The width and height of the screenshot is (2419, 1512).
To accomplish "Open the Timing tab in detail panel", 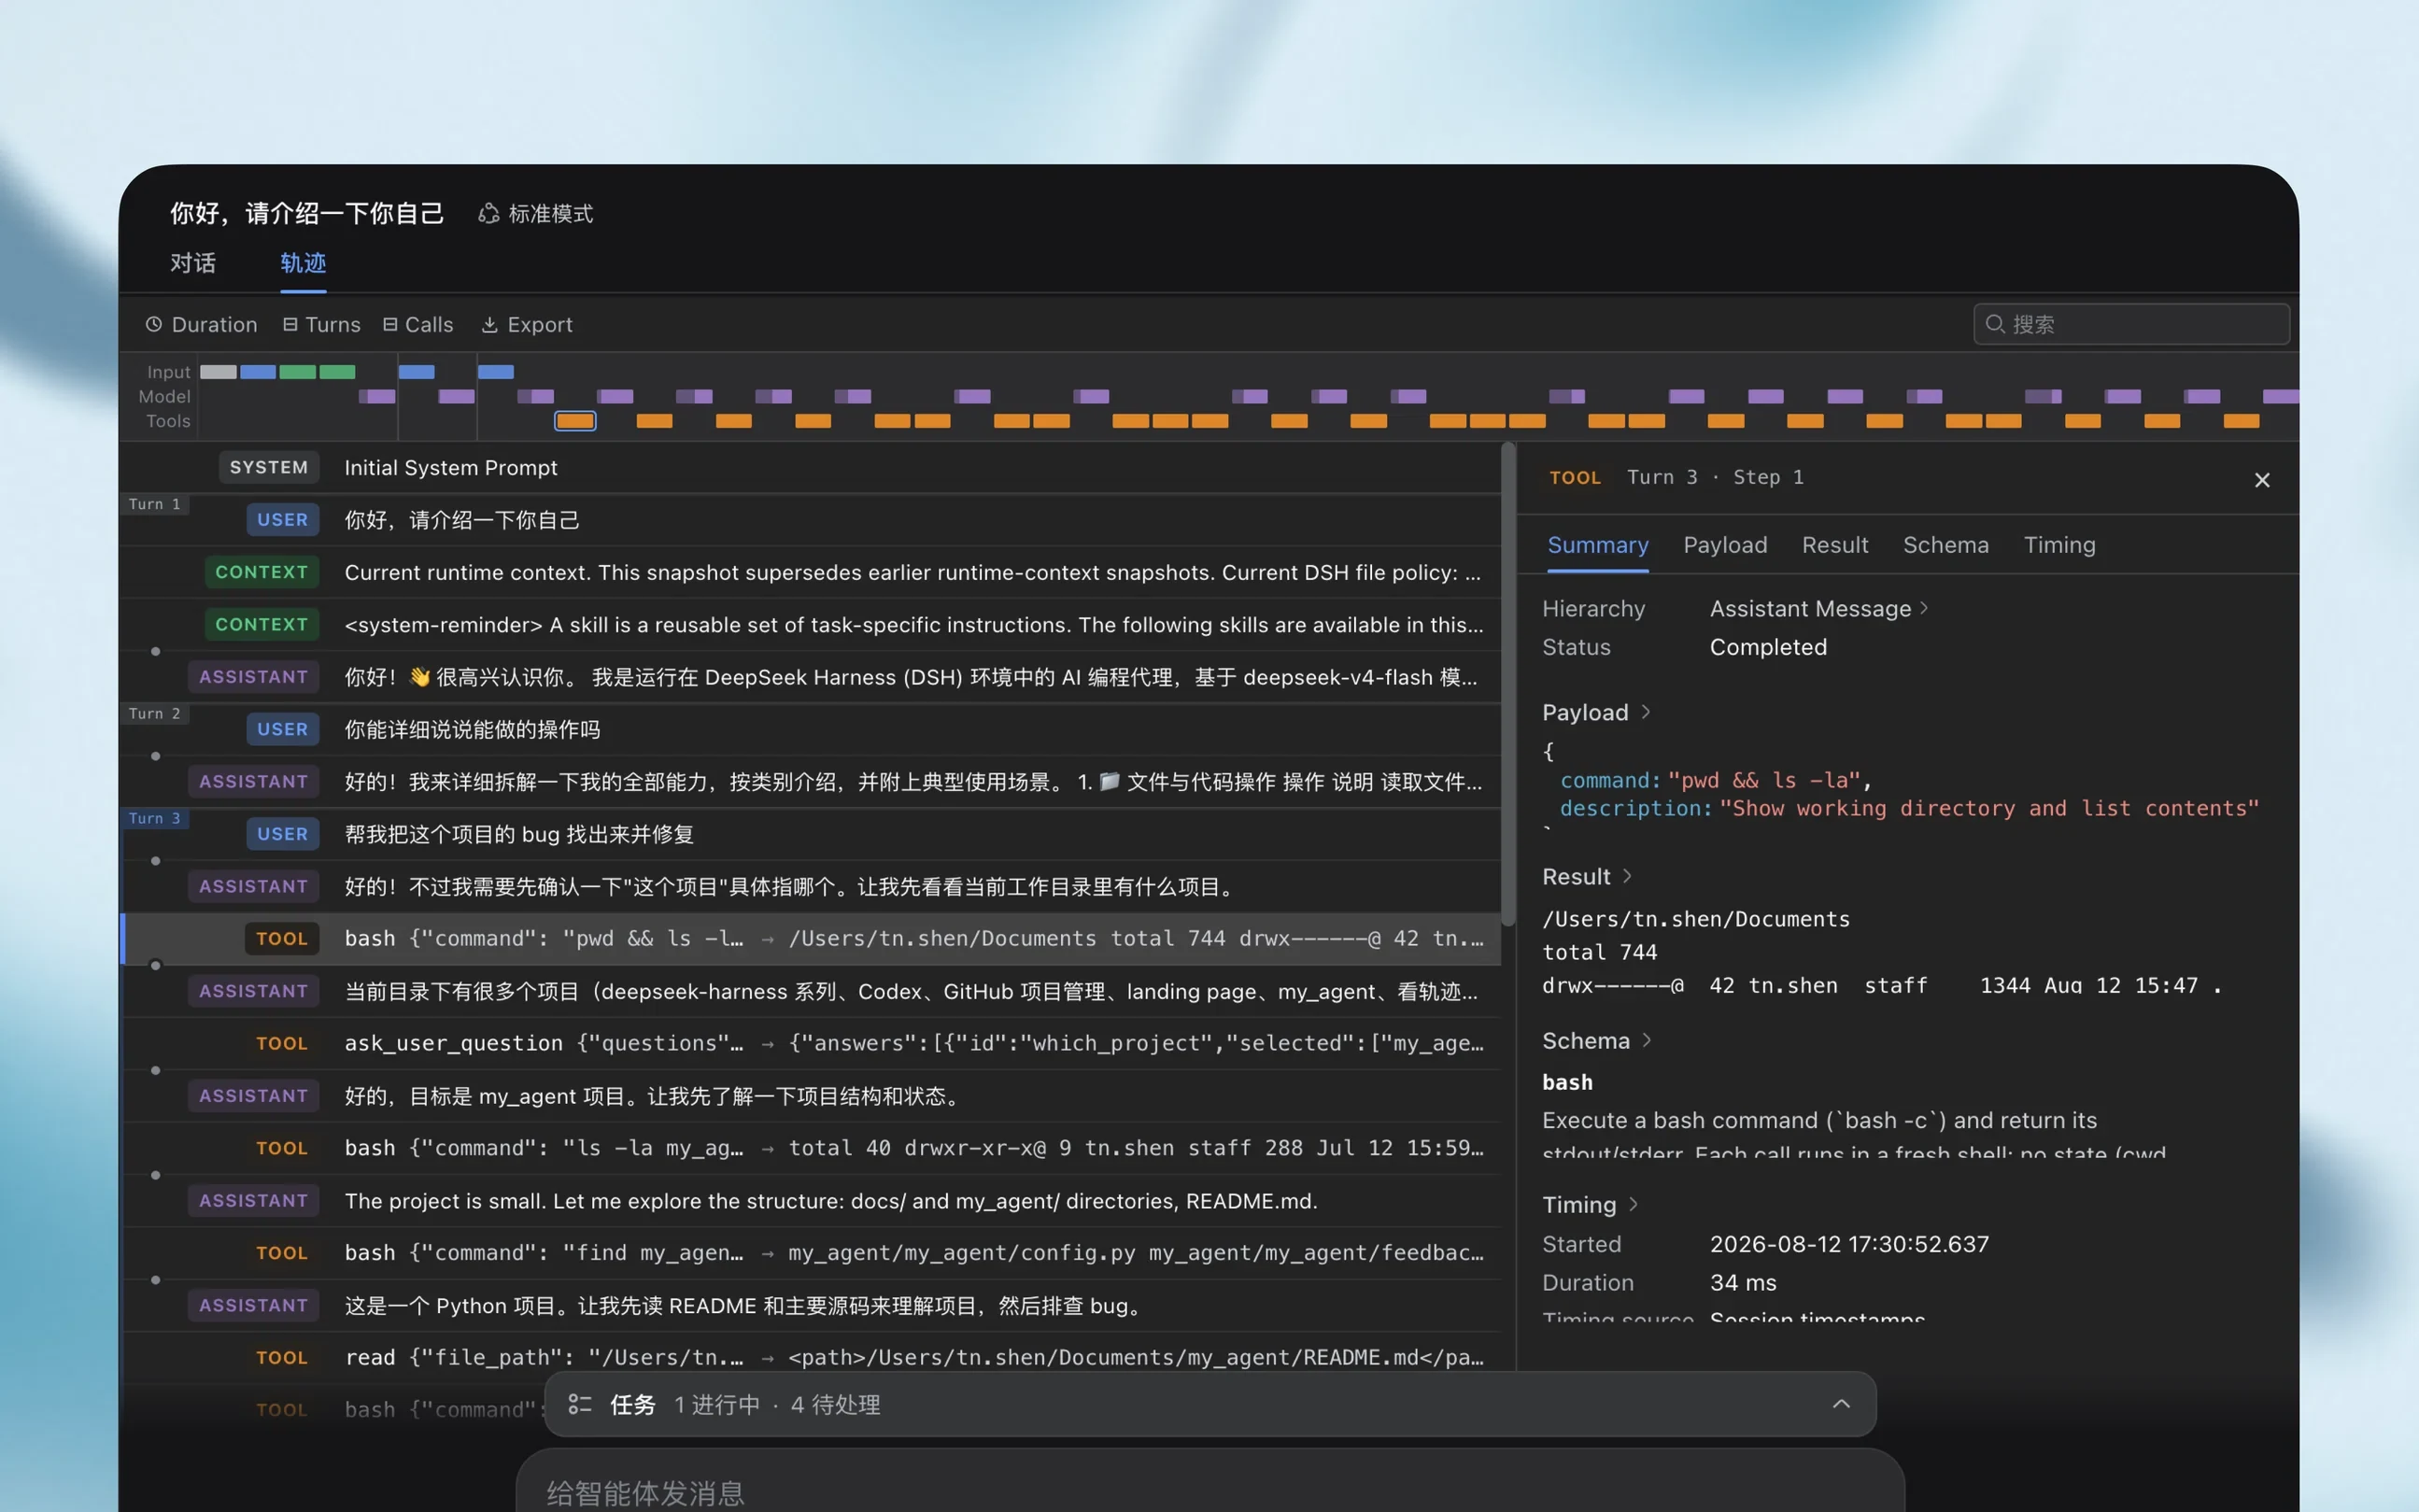I will 2059,545.
